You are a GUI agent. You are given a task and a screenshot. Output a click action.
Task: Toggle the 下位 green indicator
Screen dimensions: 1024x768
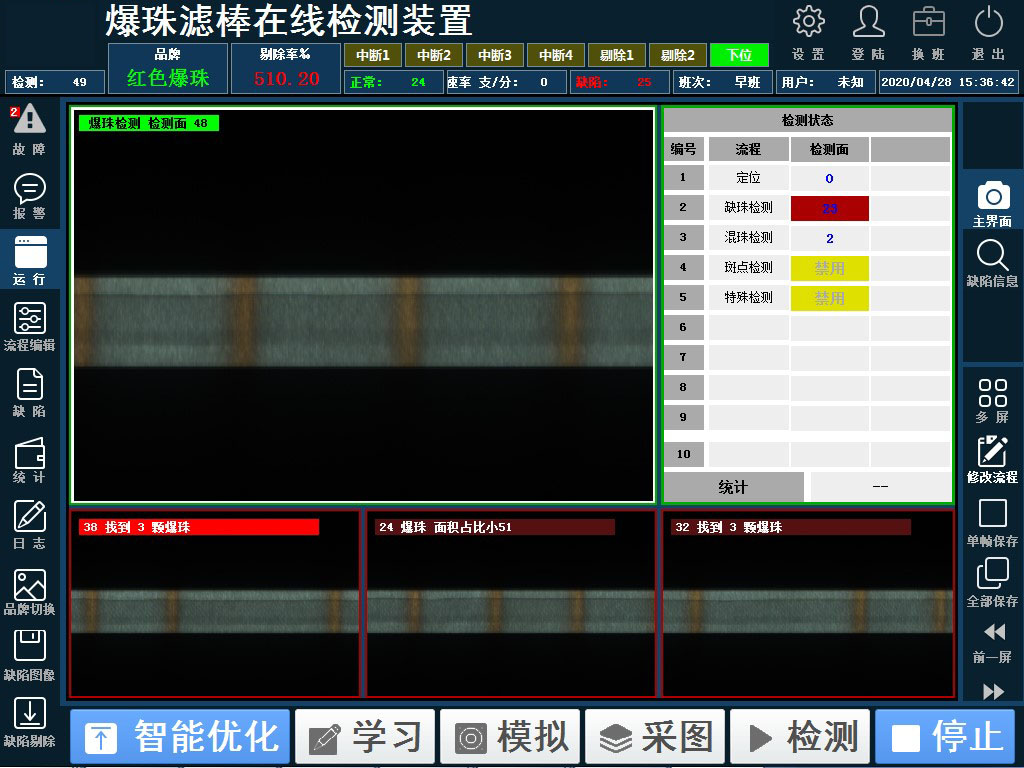(x=739, y=55)
